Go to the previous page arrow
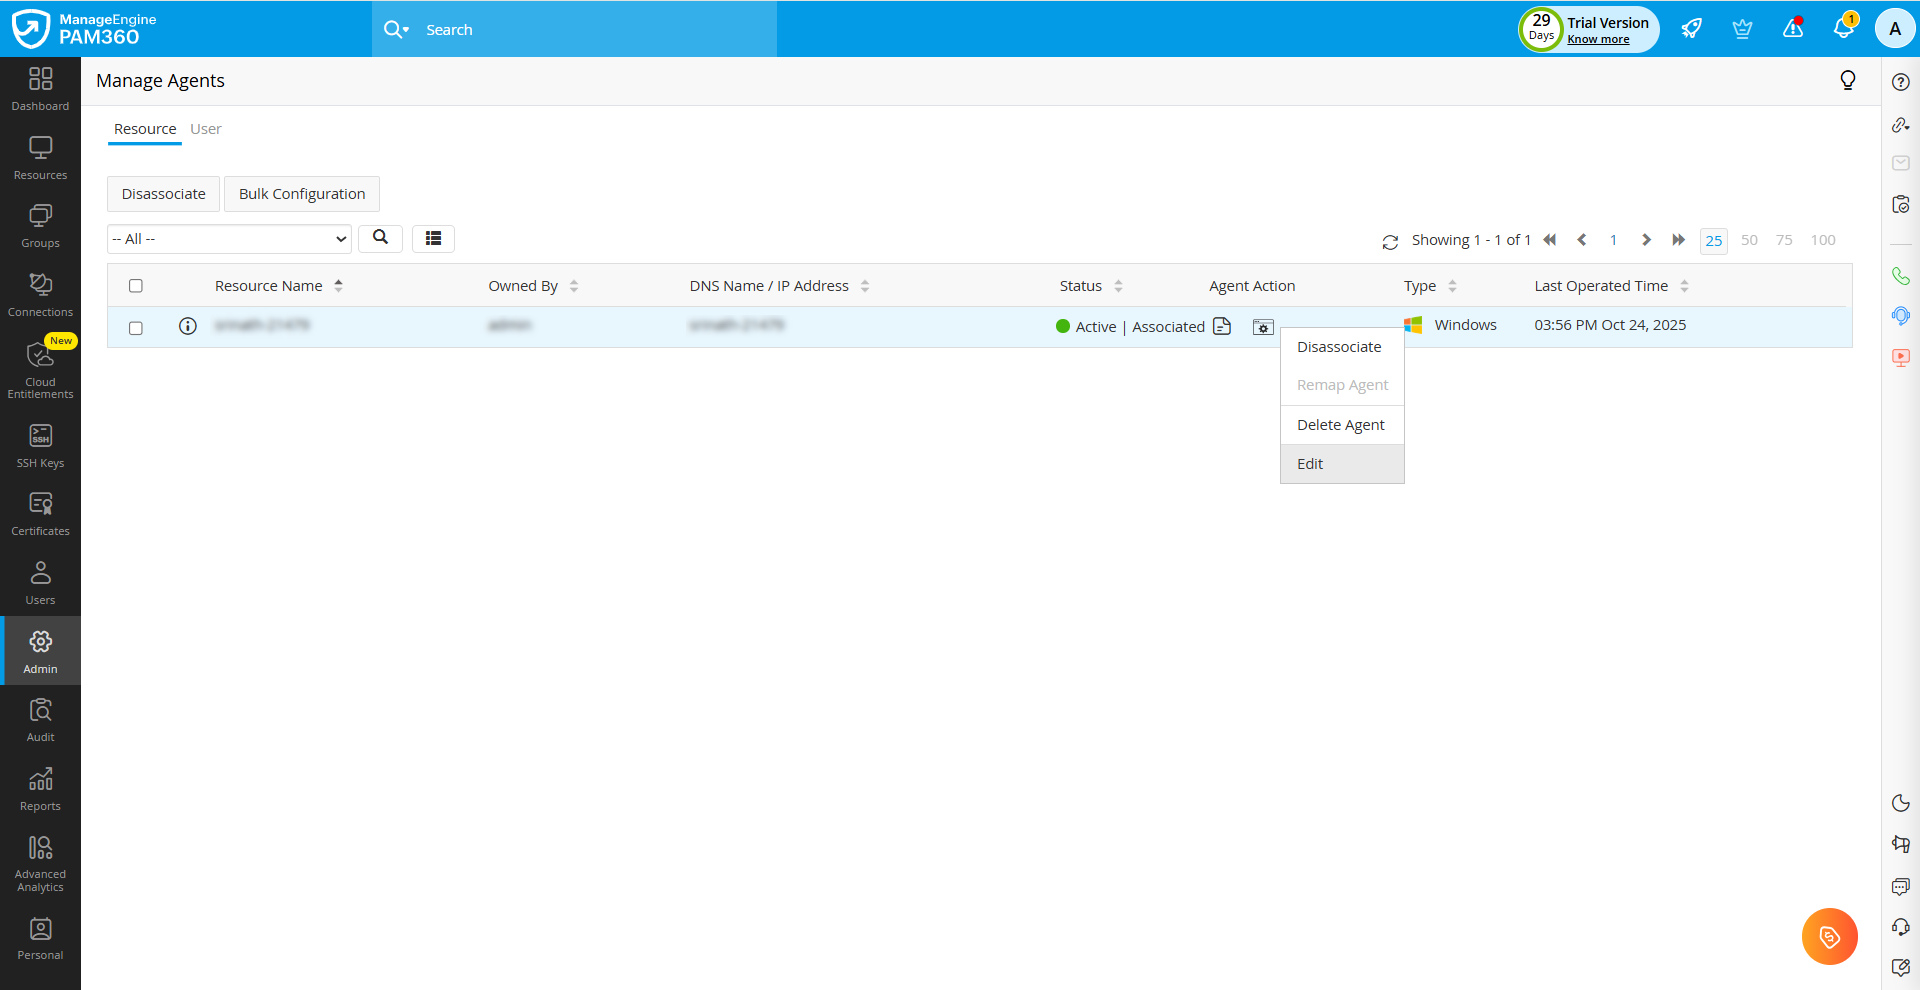This screenshot has width=1920, height=990. 1581,240
